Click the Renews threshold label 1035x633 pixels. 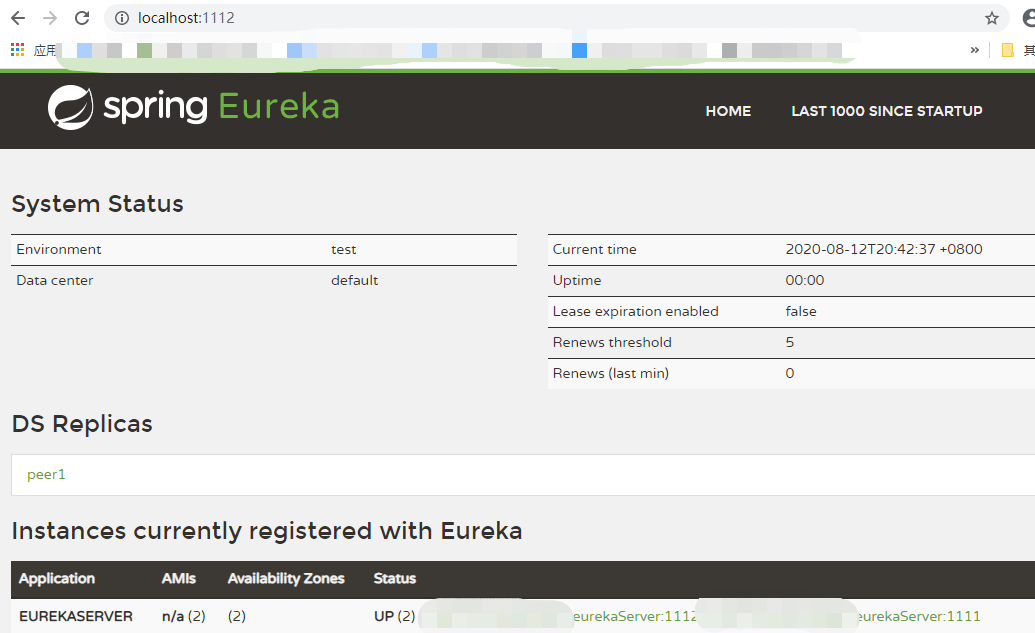click(612, 343)
